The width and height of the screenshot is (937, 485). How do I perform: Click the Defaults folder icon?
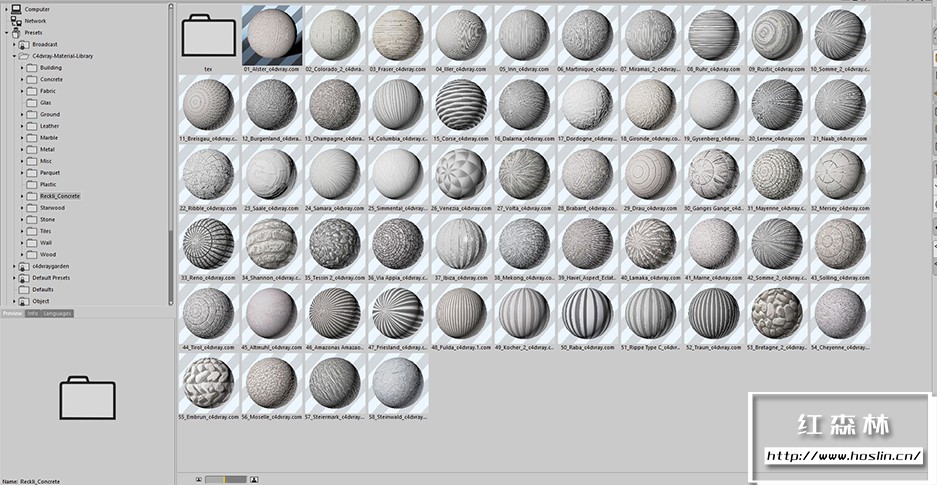[x=24, y=290]
